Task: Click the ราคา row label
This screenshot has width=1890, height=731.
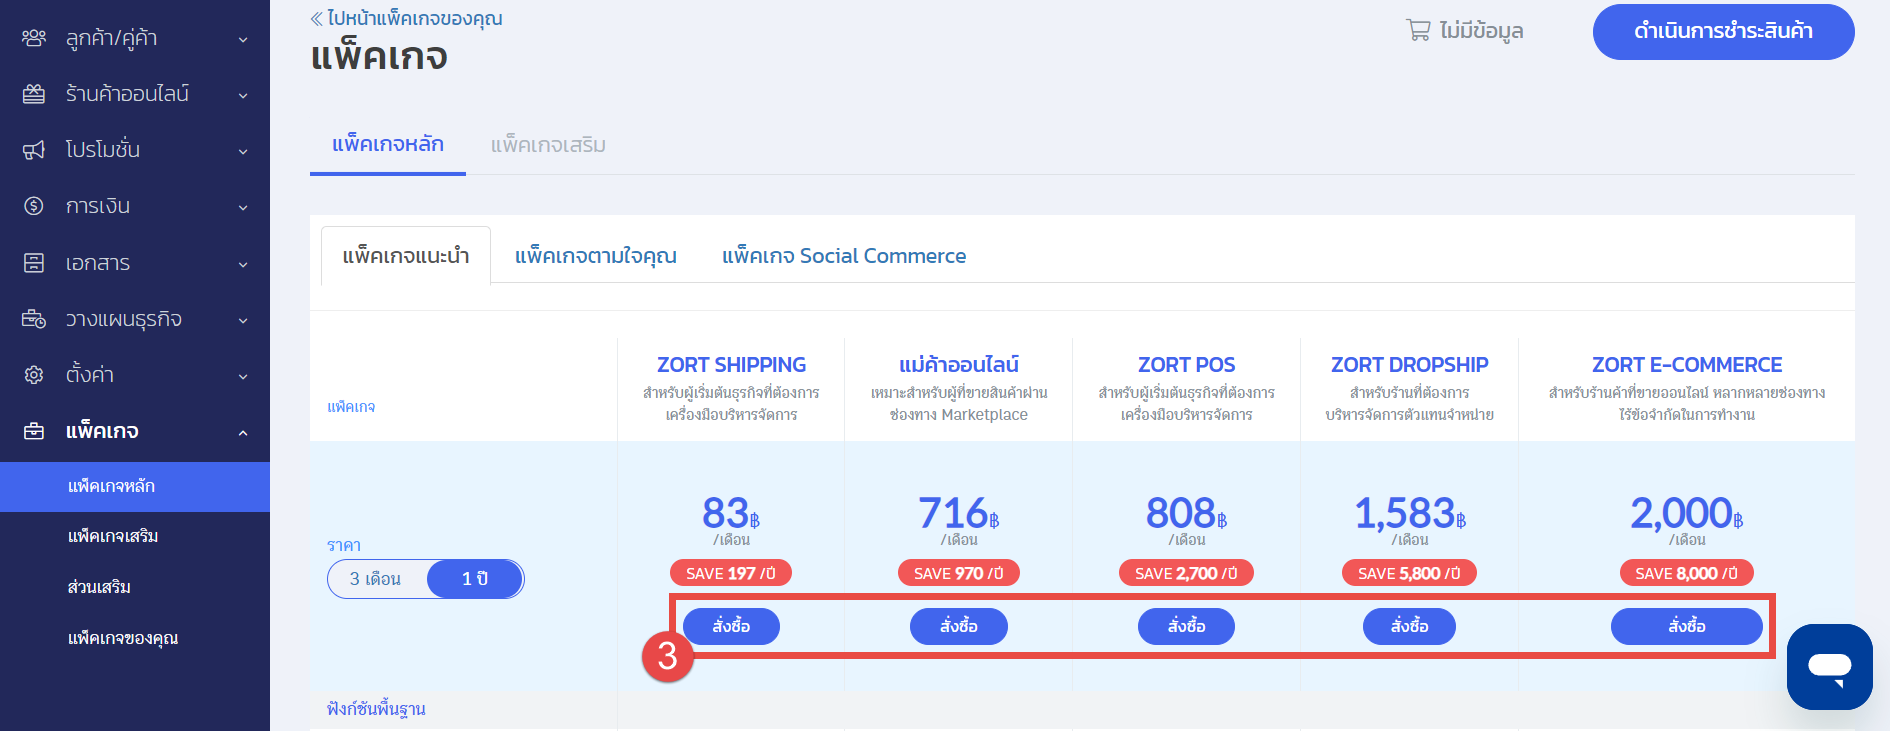Action: (344, 545)
